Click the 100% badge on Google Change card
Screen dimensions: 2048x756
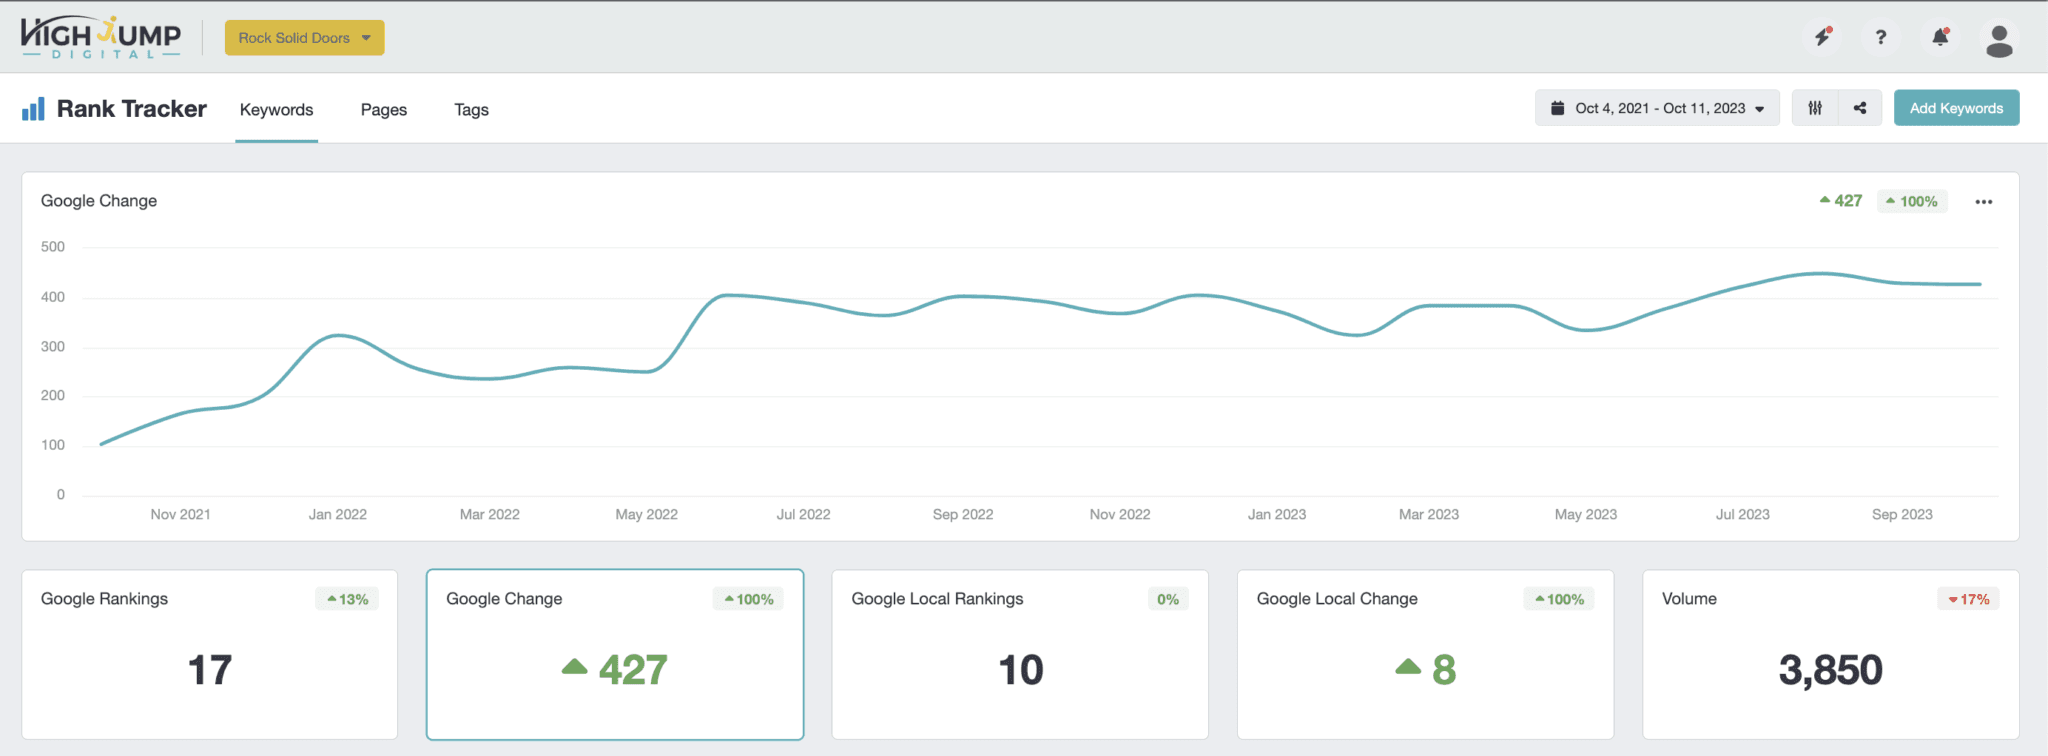tap(748, 599)
